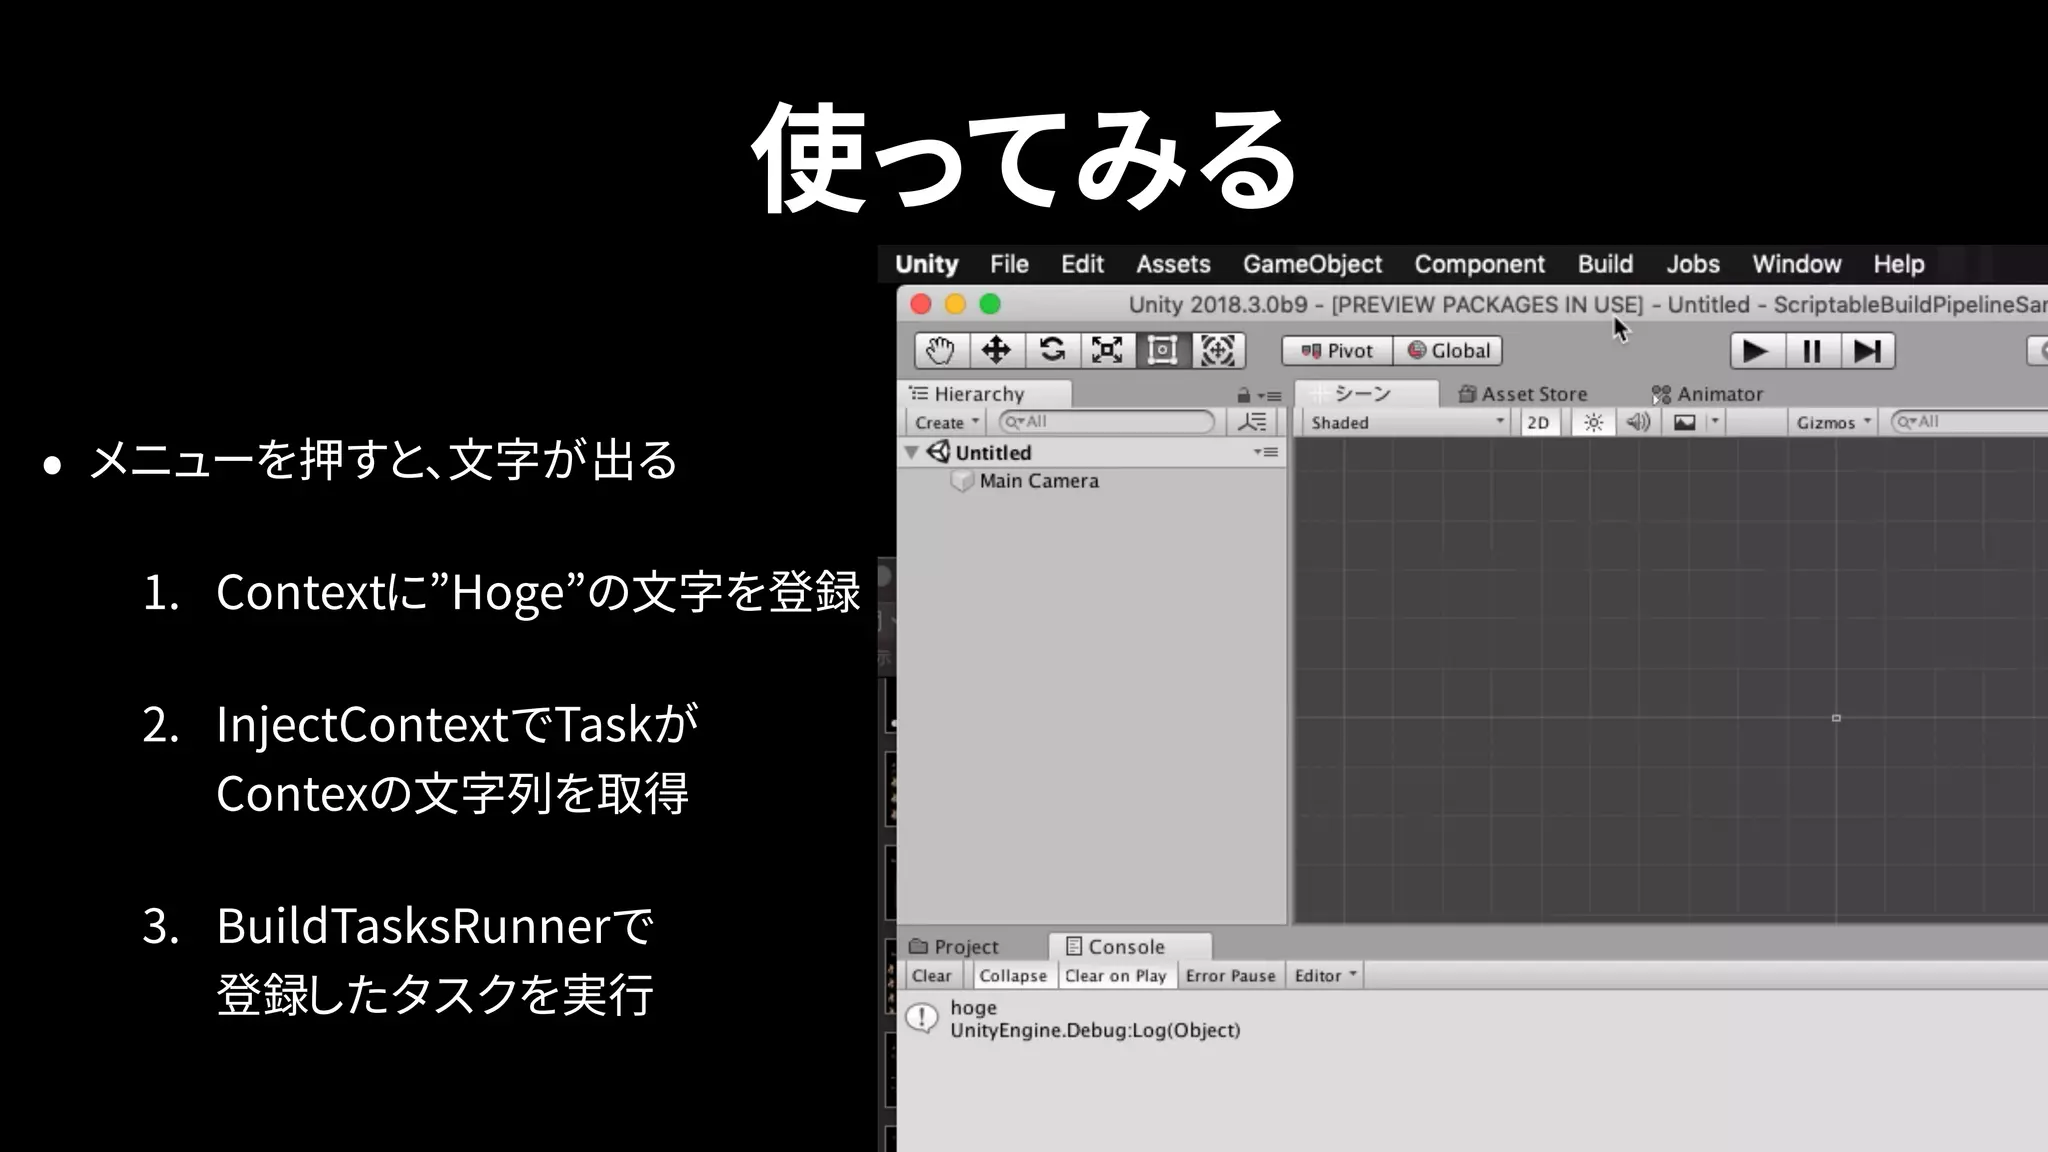
Task: Switch to the Project tab
Action: (x=954, y=947)
